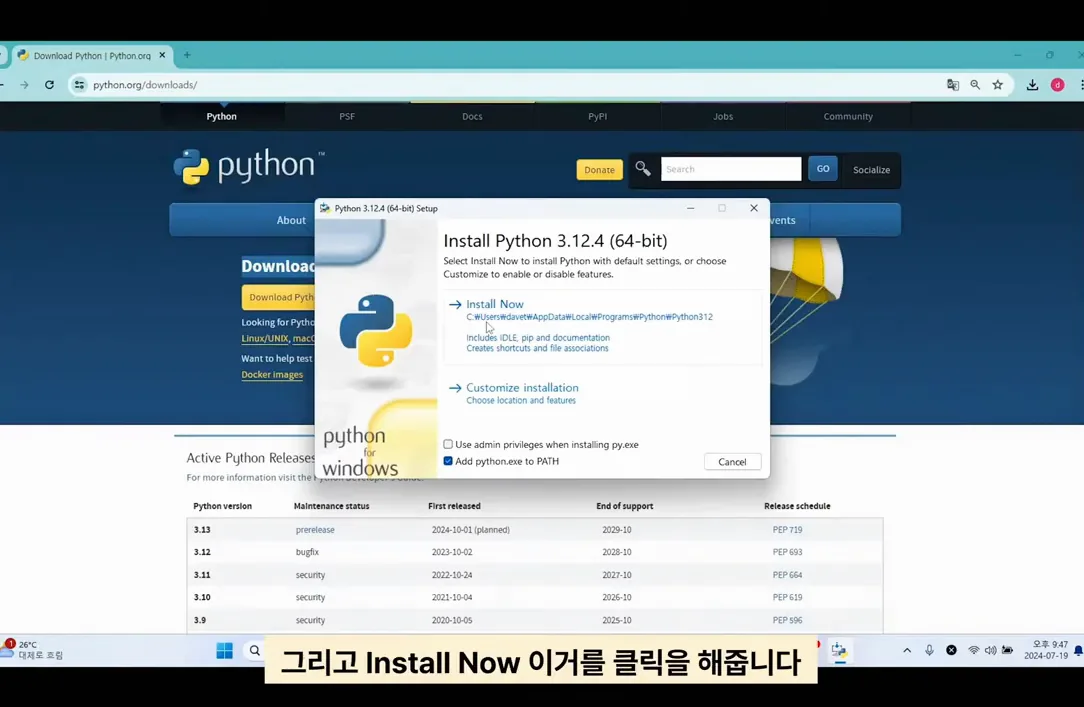Focus the website Search field
1084x707 pixels.
pos(731,169)
